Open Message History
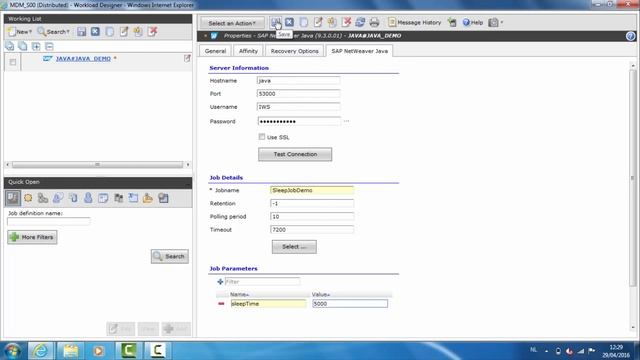 (415, 22)
